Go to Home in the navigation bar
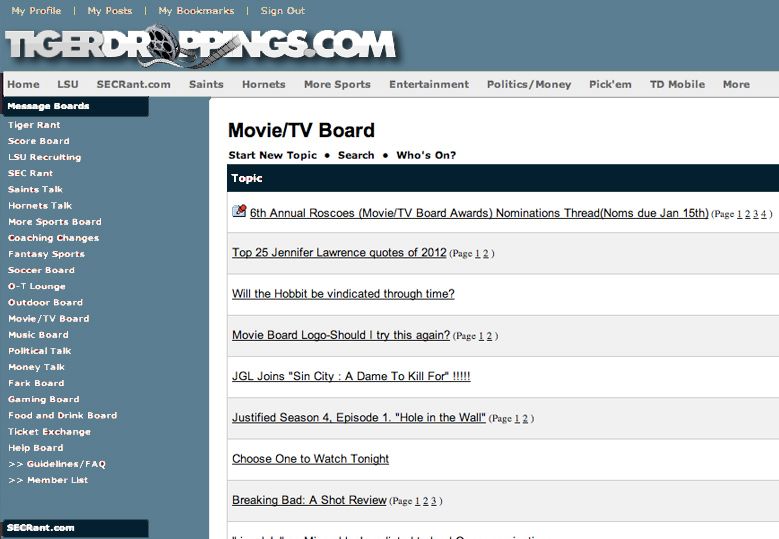779x539 pixels. point(23,84)
